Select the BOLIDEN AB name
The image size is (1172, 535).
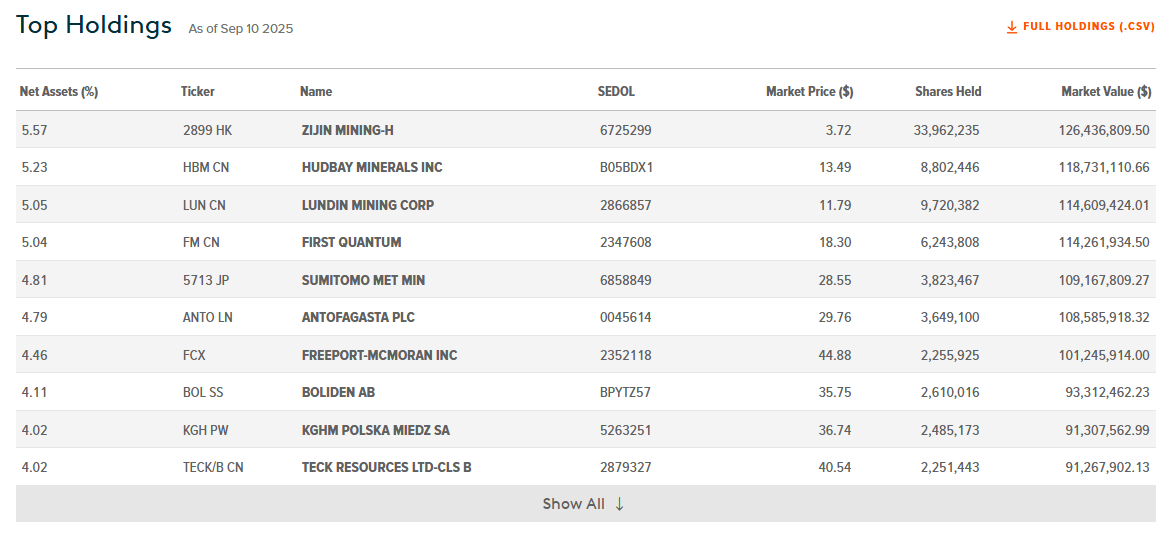click(x=339, y=392)
